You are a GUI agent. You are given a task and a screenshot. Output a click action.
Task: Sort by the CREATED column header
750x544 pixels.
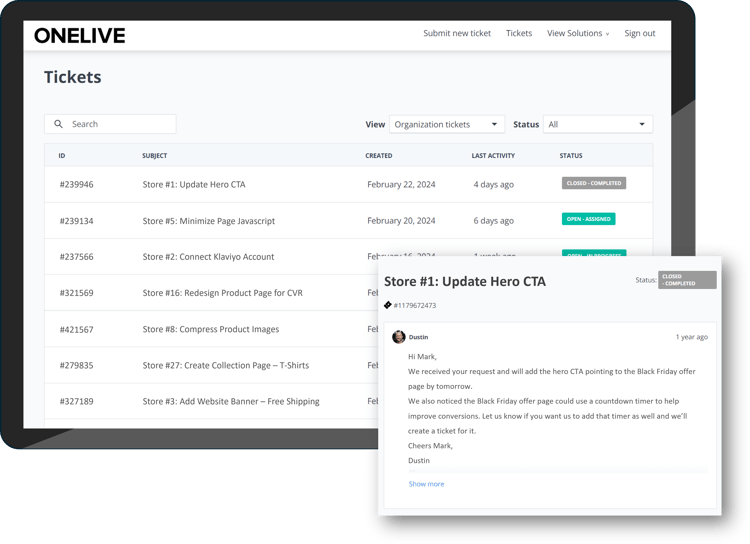pyautogui.click(x=378, y=155)
